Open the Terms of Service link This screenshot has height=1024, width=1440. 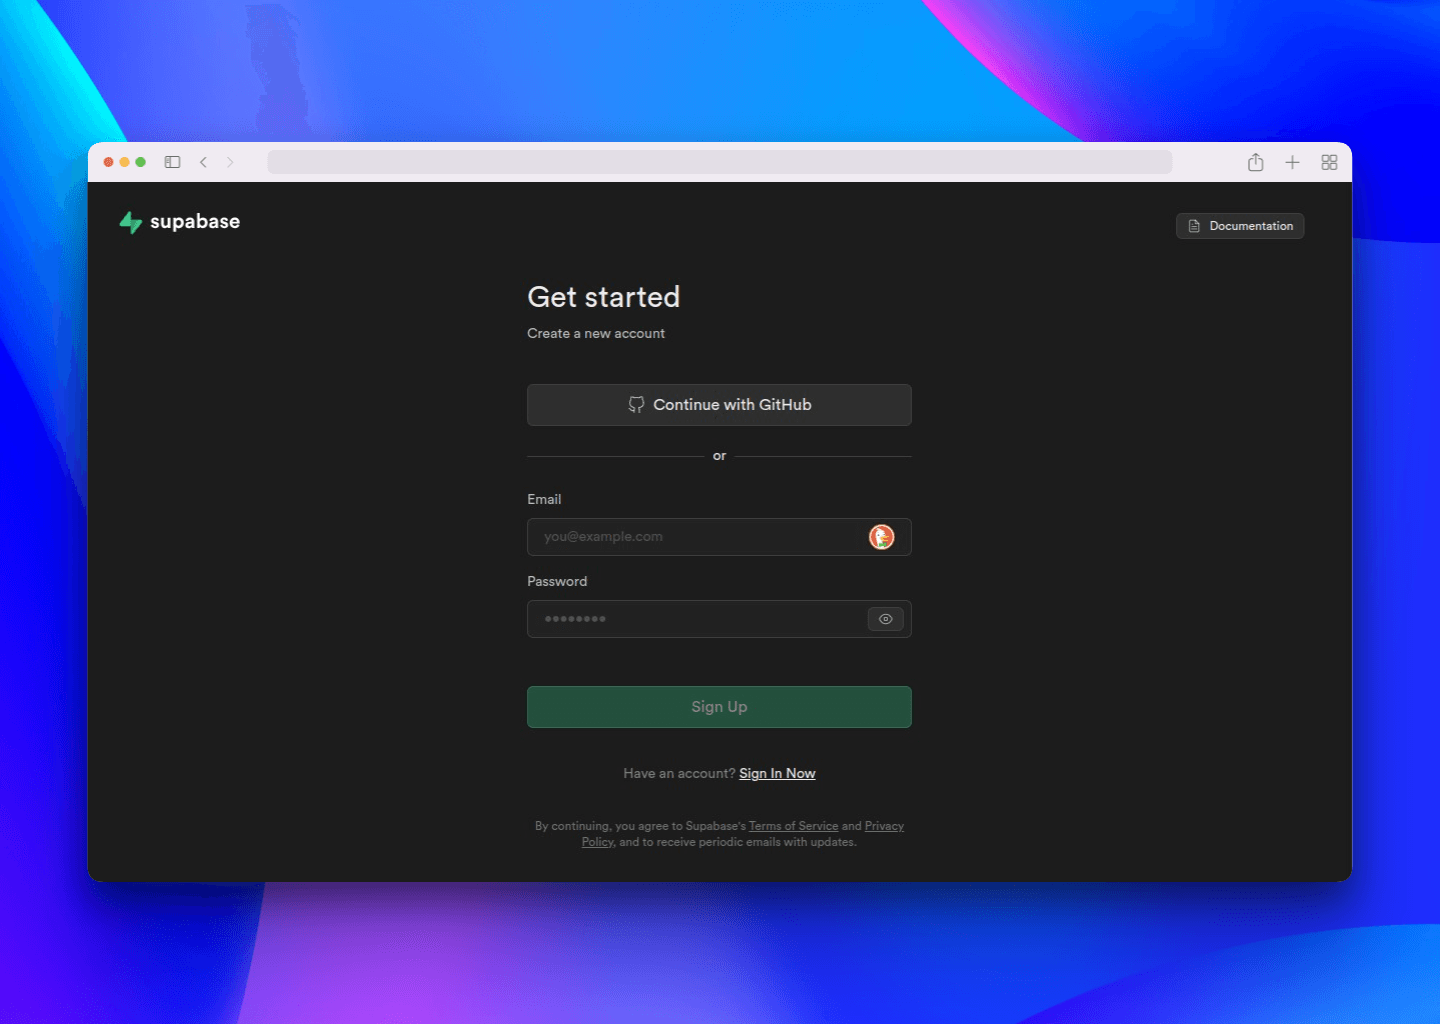click(793, 826)
